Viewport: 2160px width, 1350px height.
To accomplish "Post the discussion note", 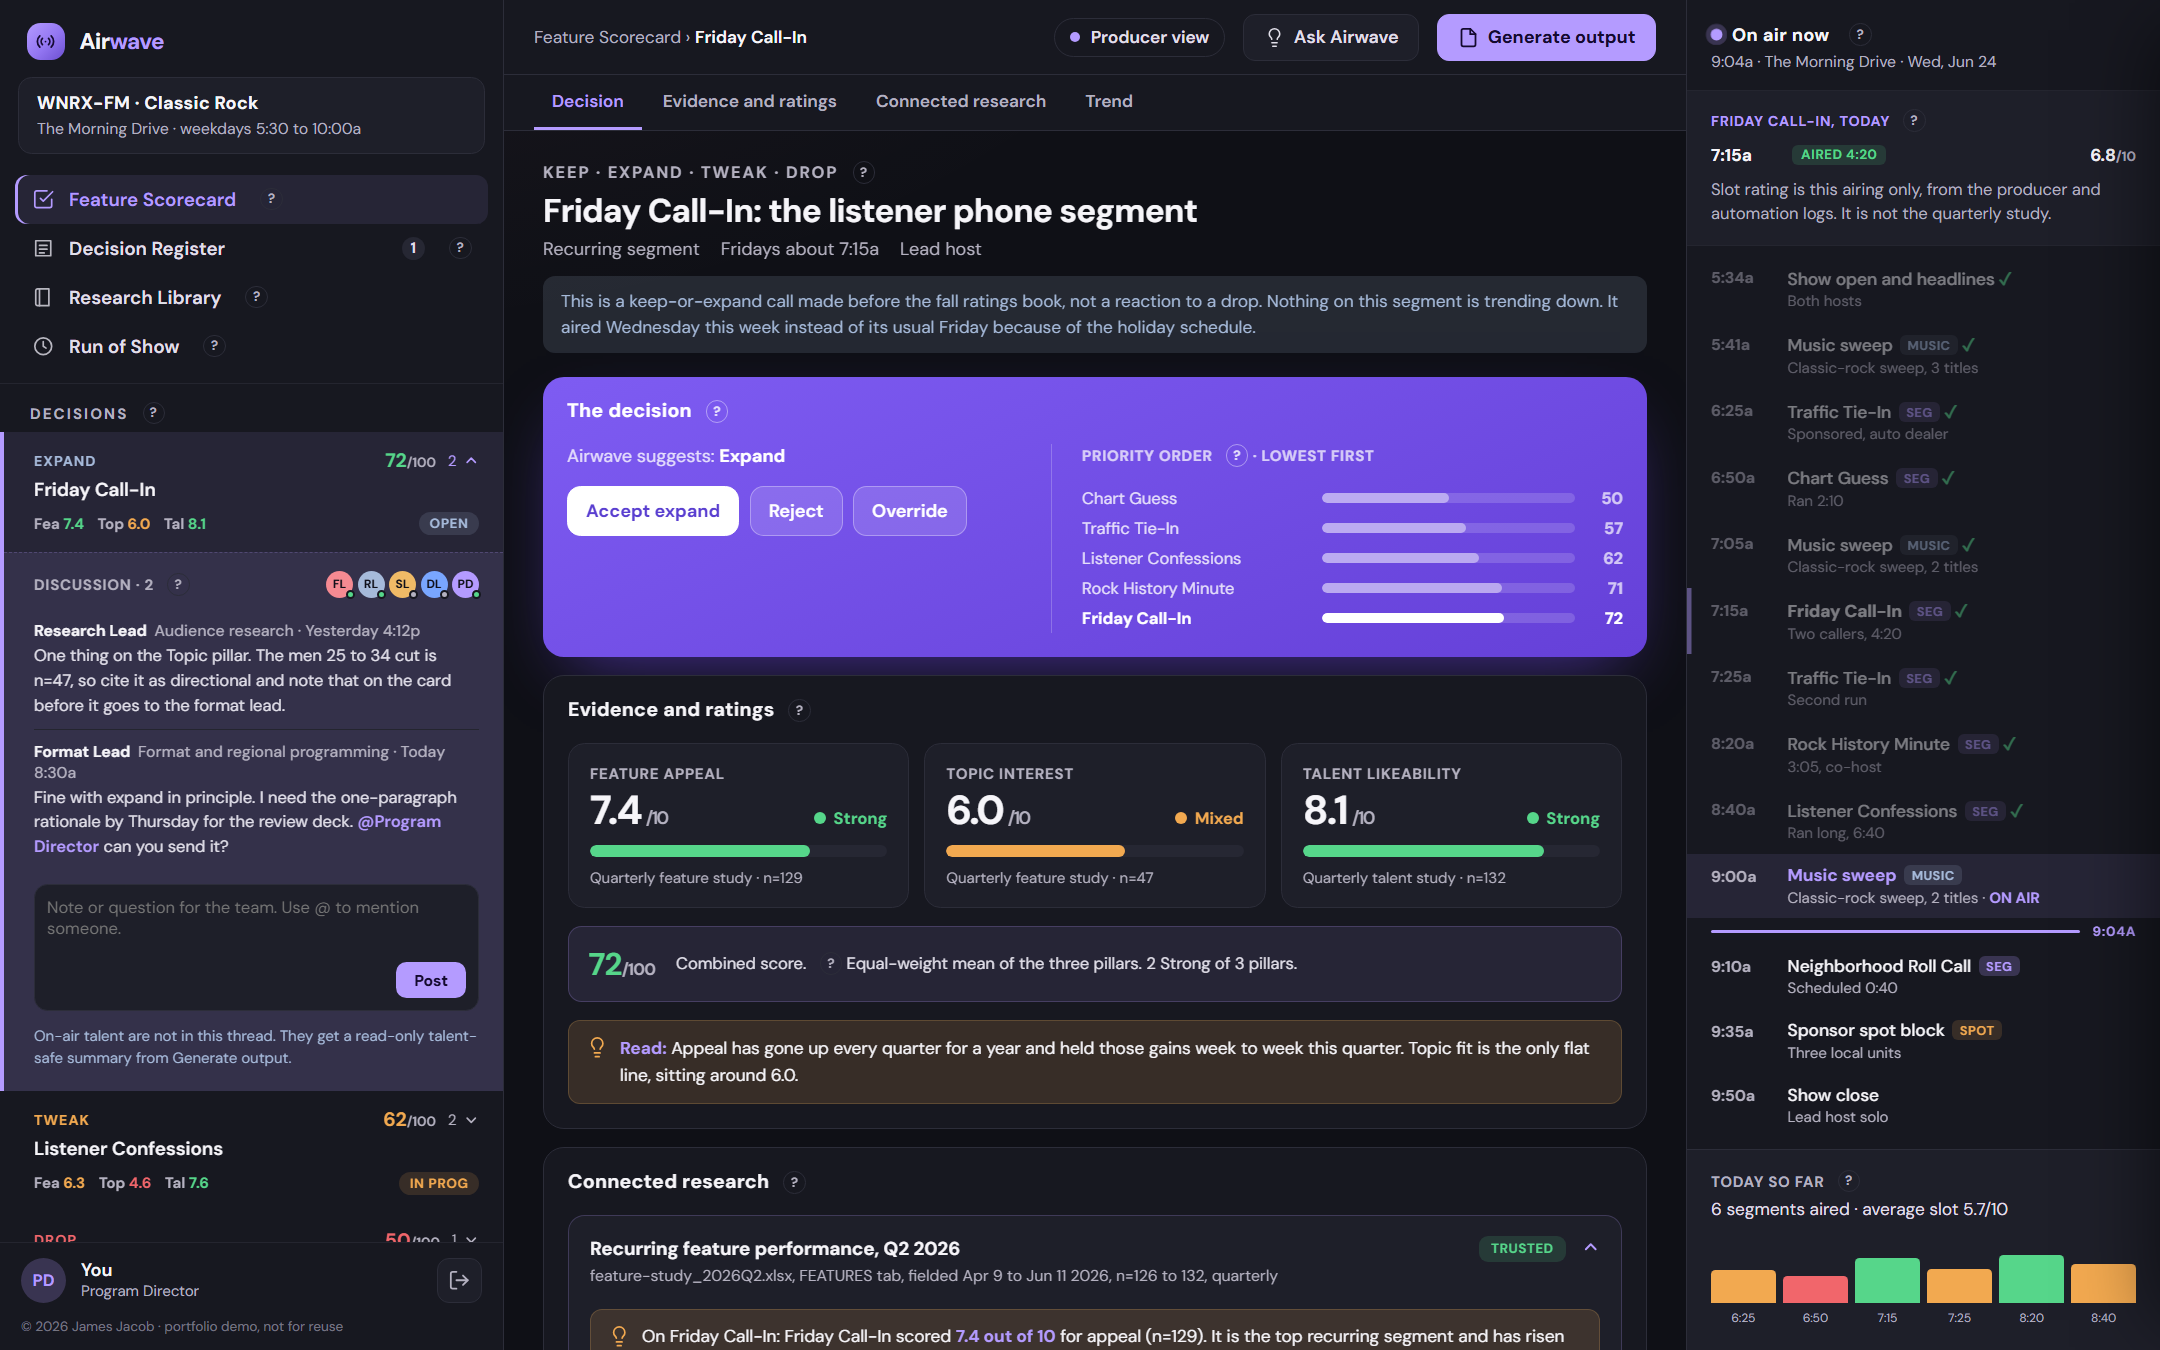I will click(x=430, y=980).
